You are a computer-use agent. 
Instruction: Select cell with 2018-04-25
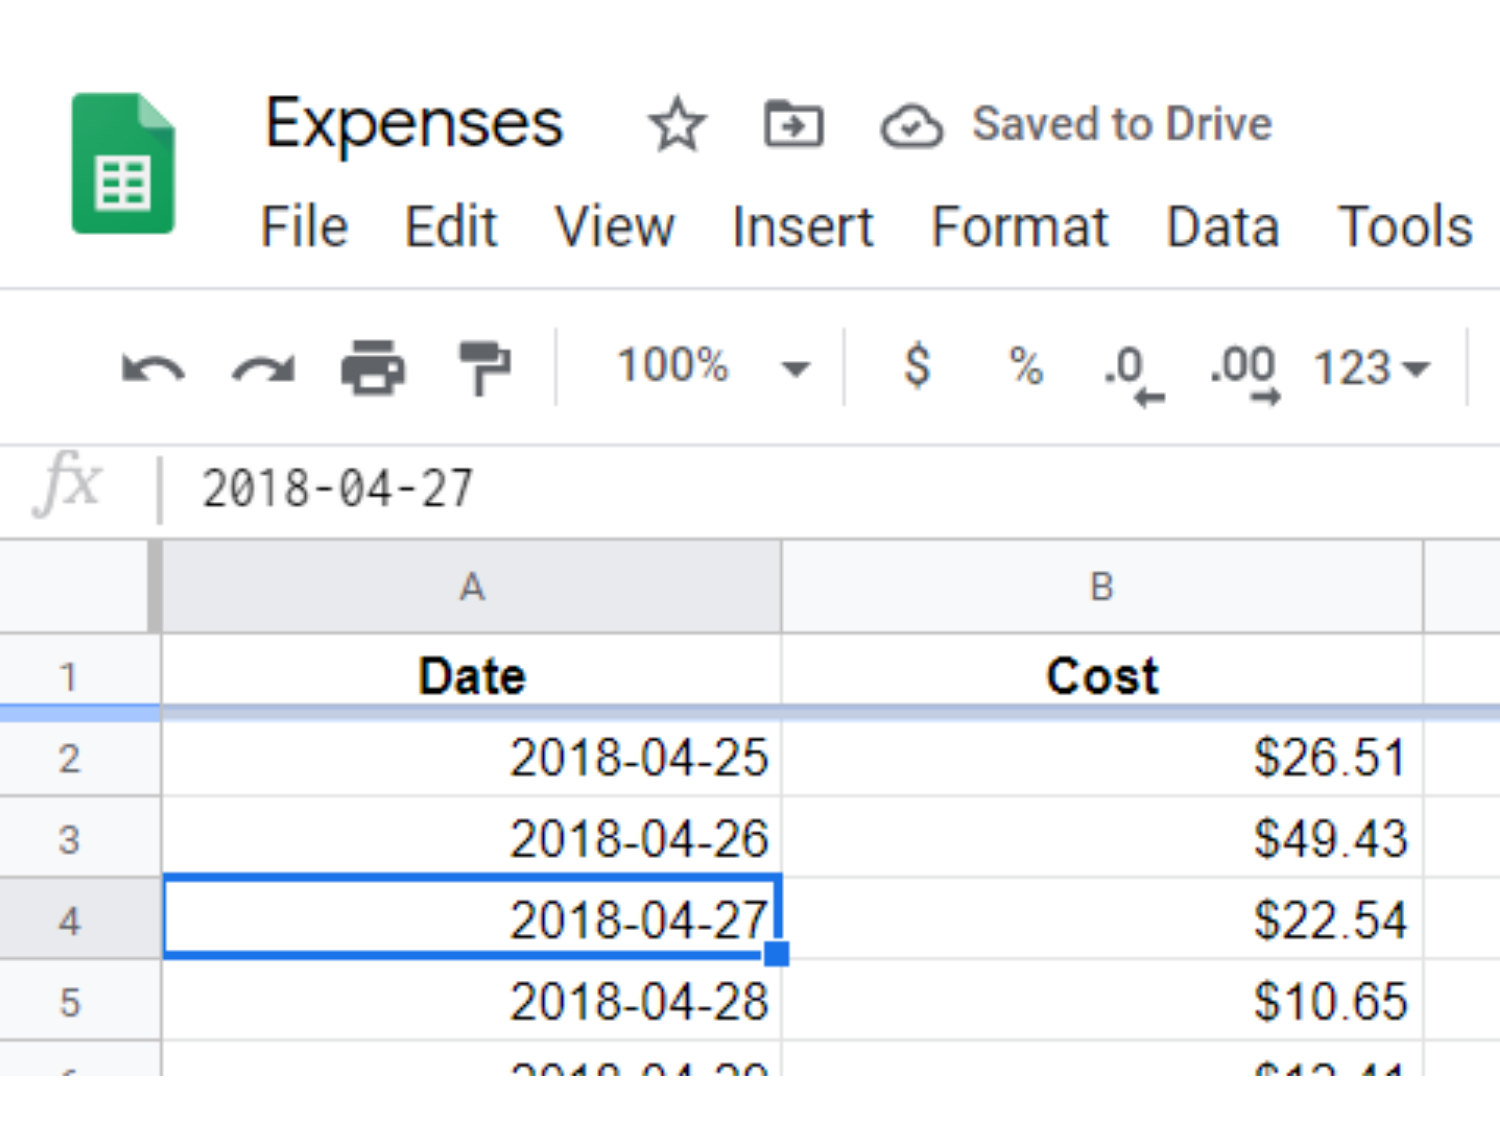471,758
